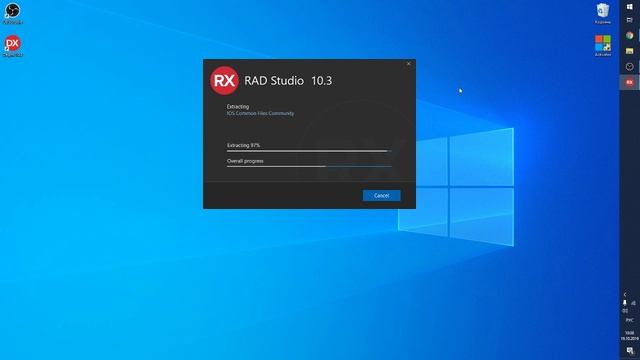Screen dimensions: 640x360
Task: Switch to RAD Studio installer taskbar item
Action: click(x=629, y=82)
